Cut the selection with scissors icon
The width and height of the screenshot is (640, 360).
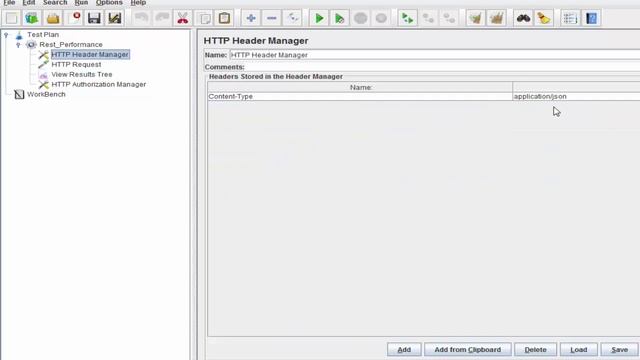click(183, 18)
